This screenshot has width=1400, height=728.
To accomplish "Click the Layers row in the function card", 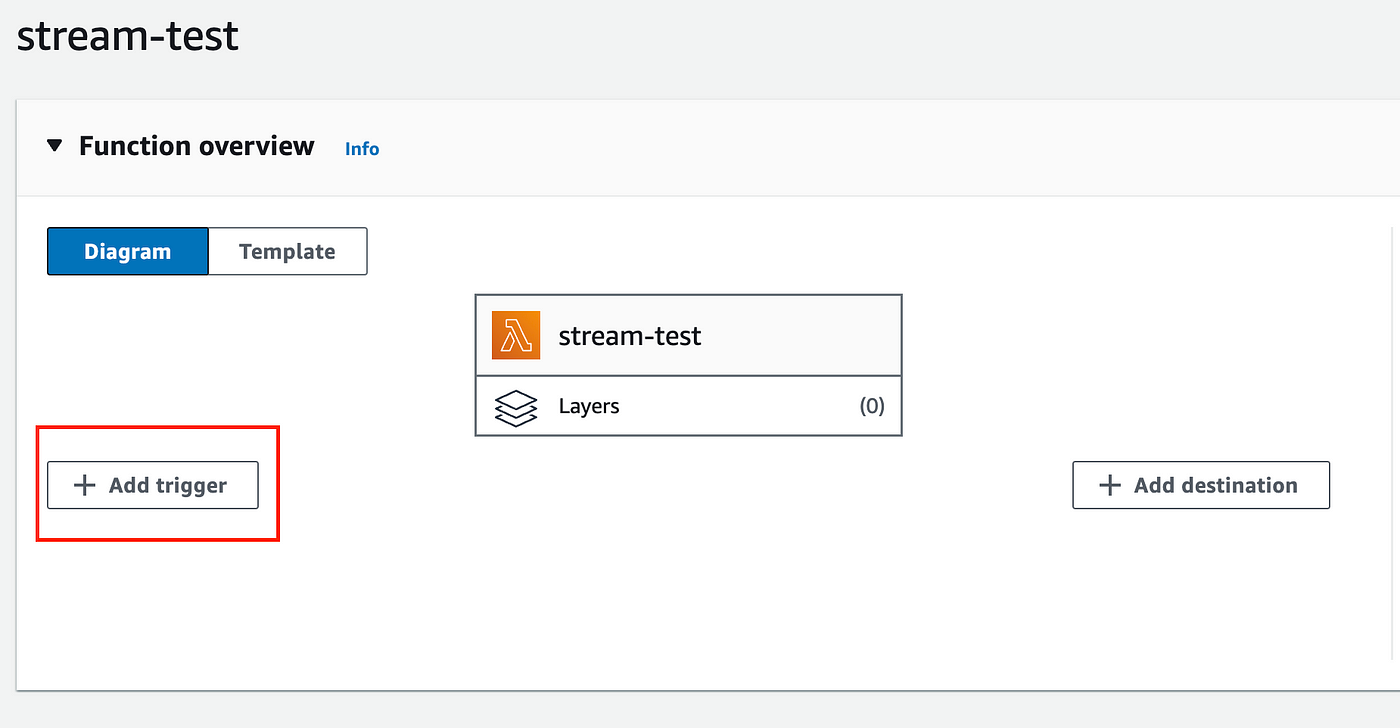I will [688, 406].
